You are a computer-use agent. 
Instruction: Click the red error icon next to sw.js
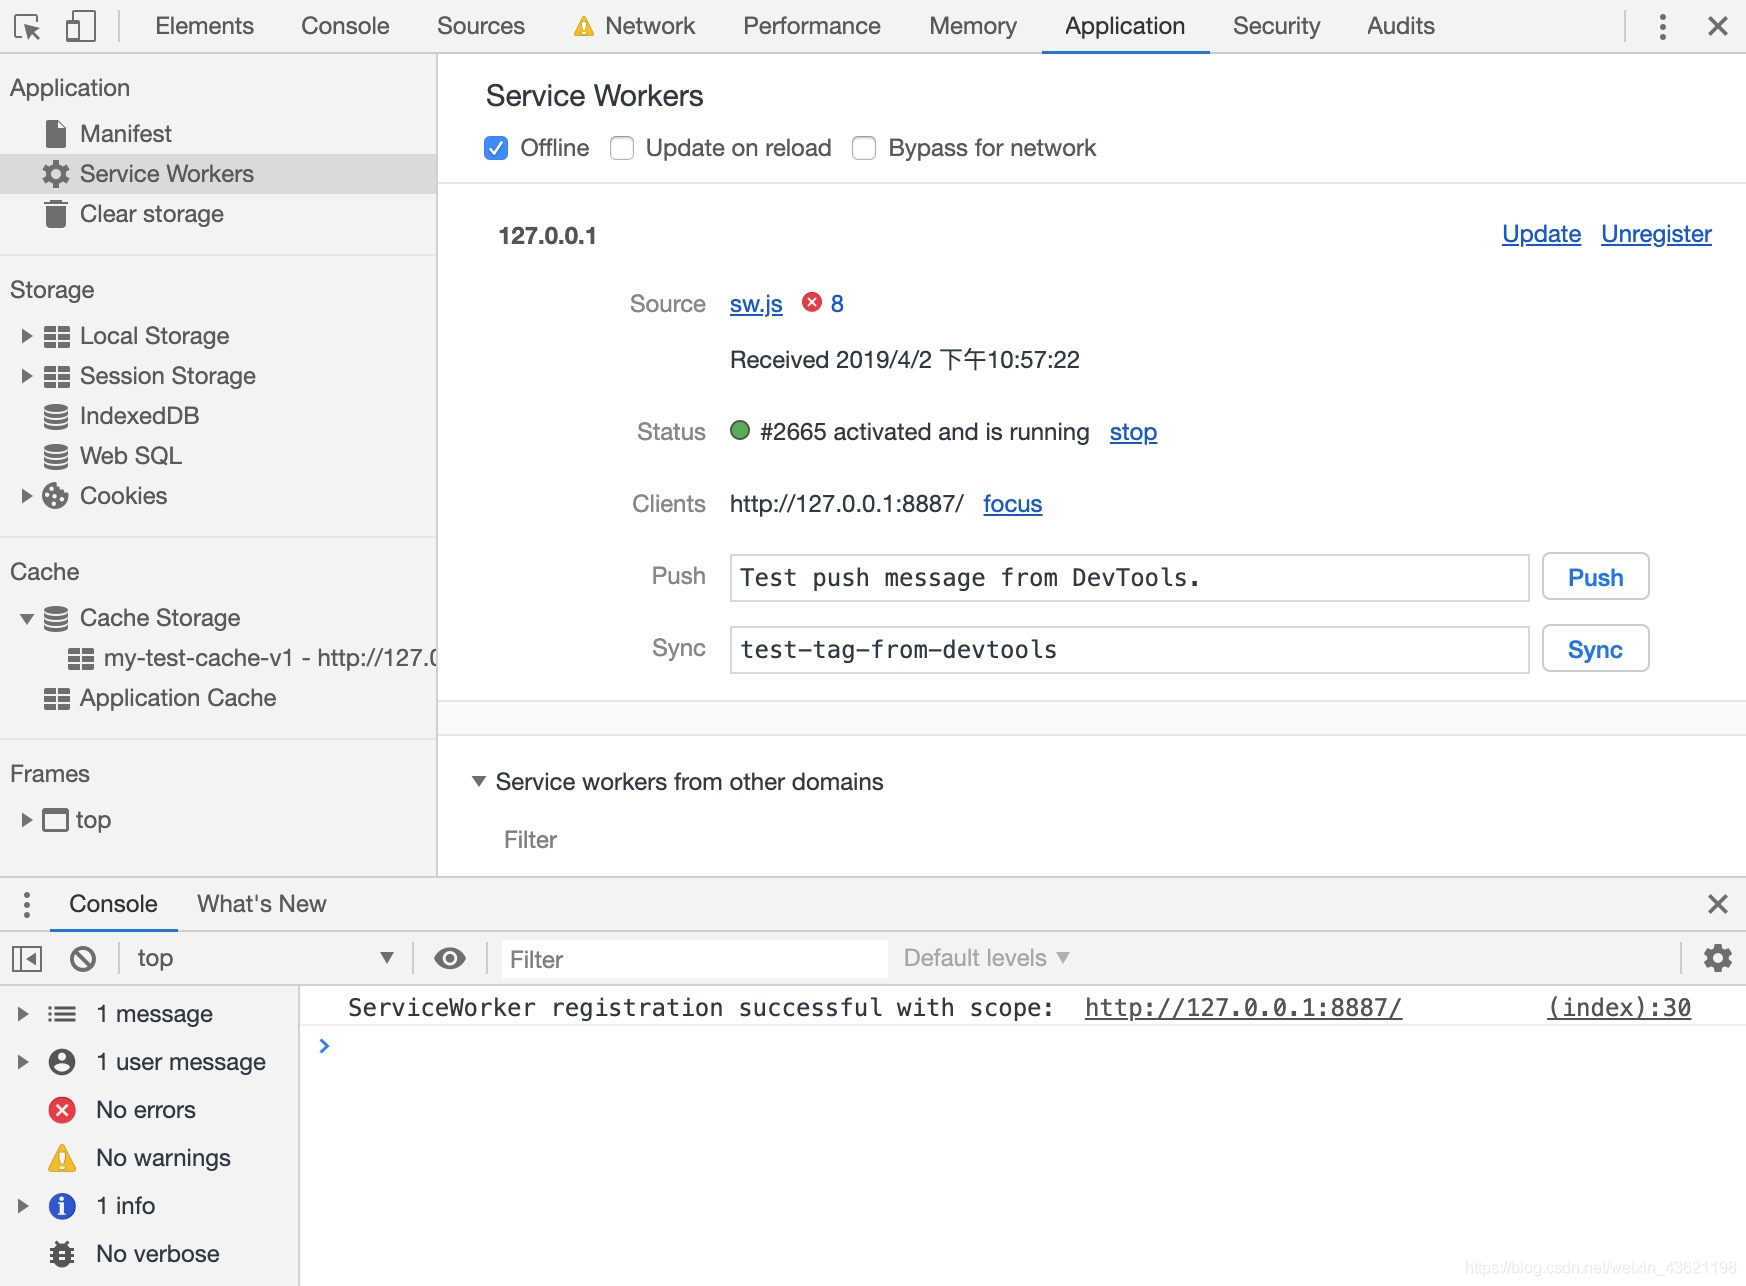coord(812,302)
